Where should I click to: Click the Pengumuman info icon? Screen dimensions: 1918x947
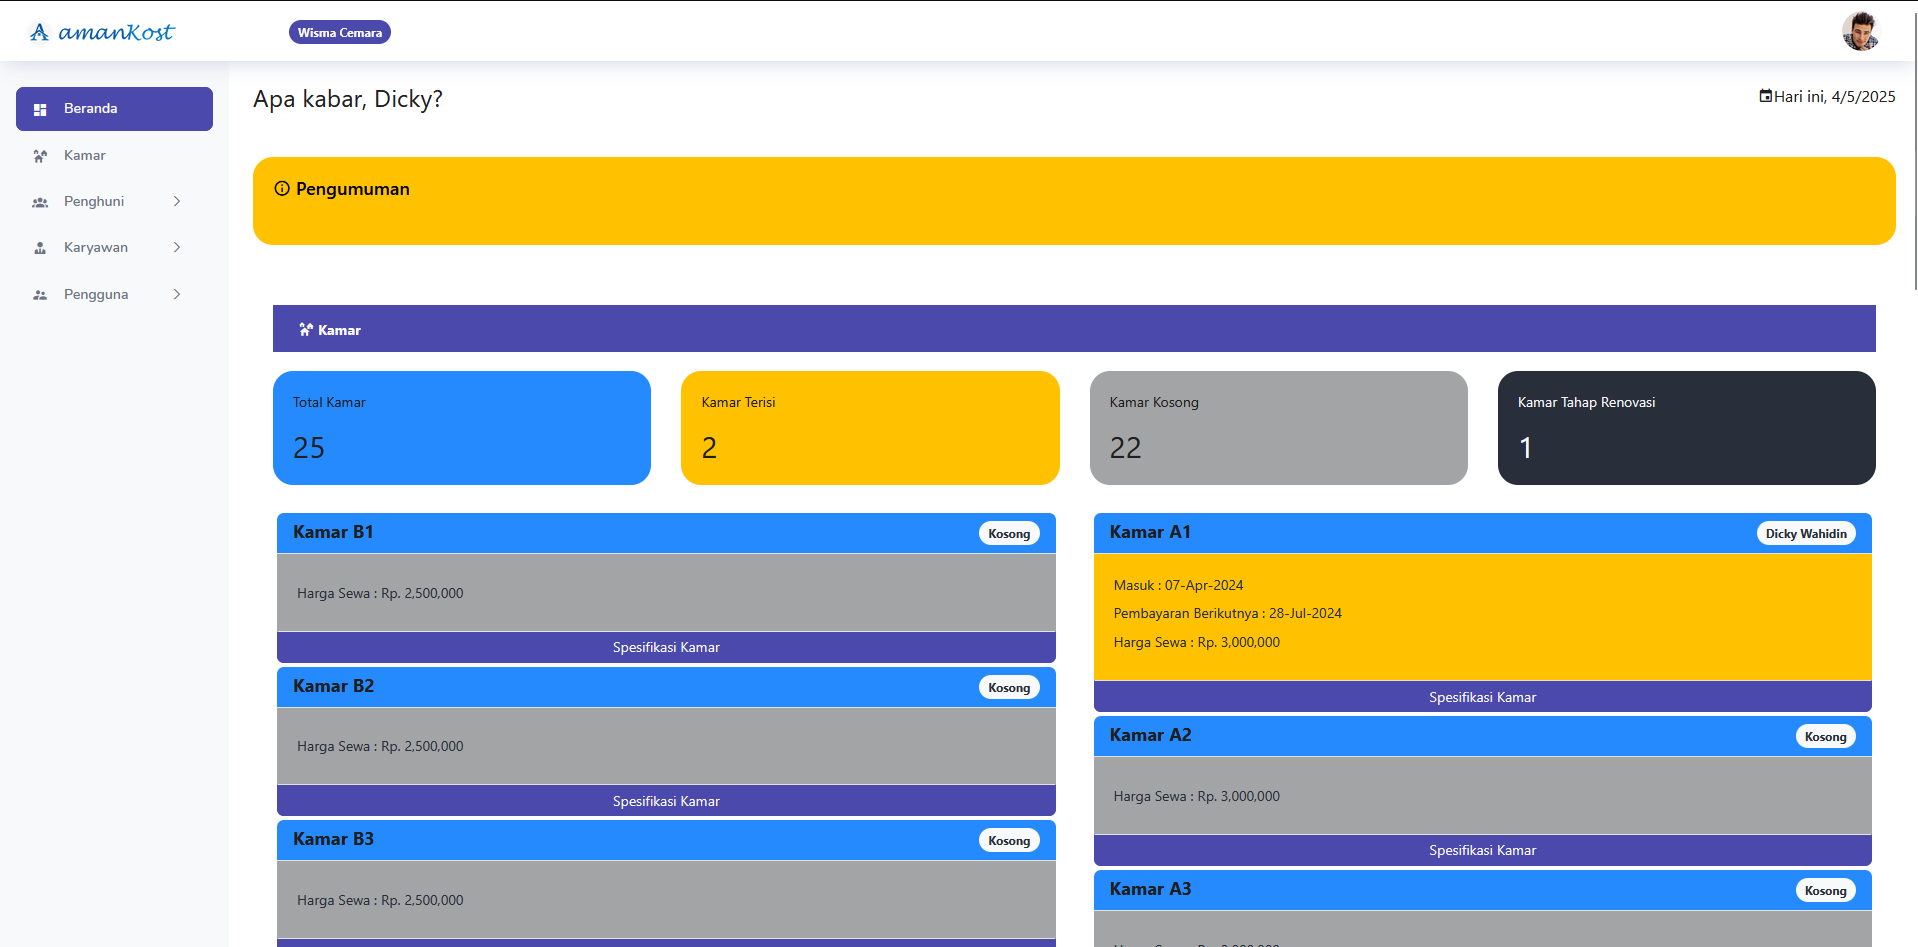(x=282, y=189)
